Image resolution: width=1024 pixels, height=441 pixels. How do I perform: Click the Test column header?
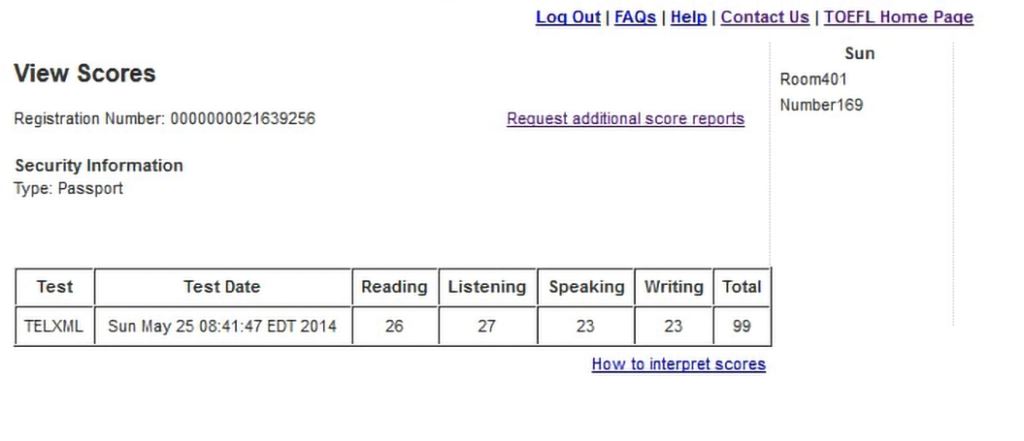54,287
